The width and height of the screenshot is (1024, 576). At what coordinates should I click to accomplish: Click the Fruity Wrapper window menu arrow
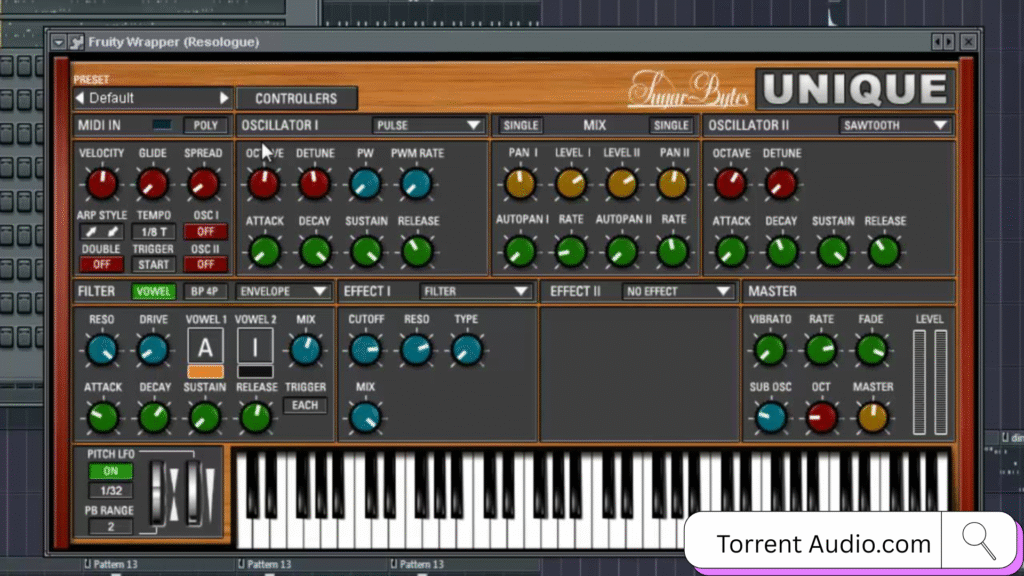pyautogui.click(x=59, y=42)
